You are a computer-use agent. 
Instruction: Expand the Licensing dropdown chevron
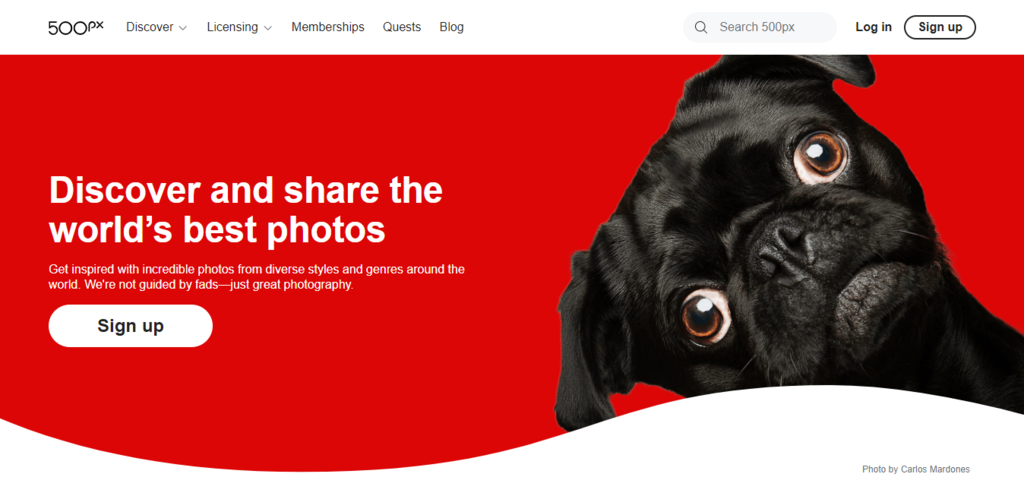click(x=268, y=28)
